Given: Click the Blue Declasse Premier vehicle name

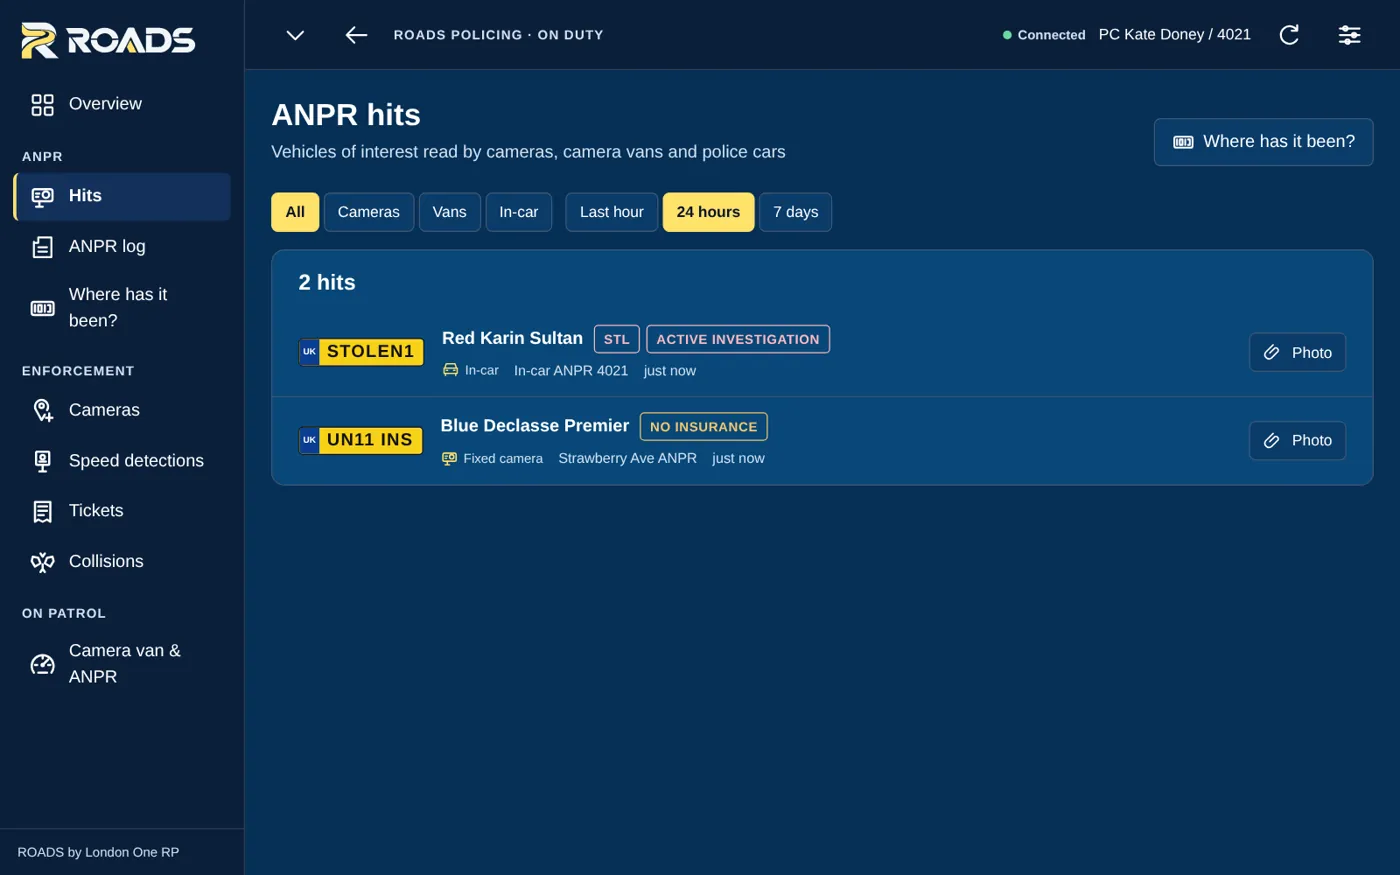Looking at the screenshot, I should [535, 426].
